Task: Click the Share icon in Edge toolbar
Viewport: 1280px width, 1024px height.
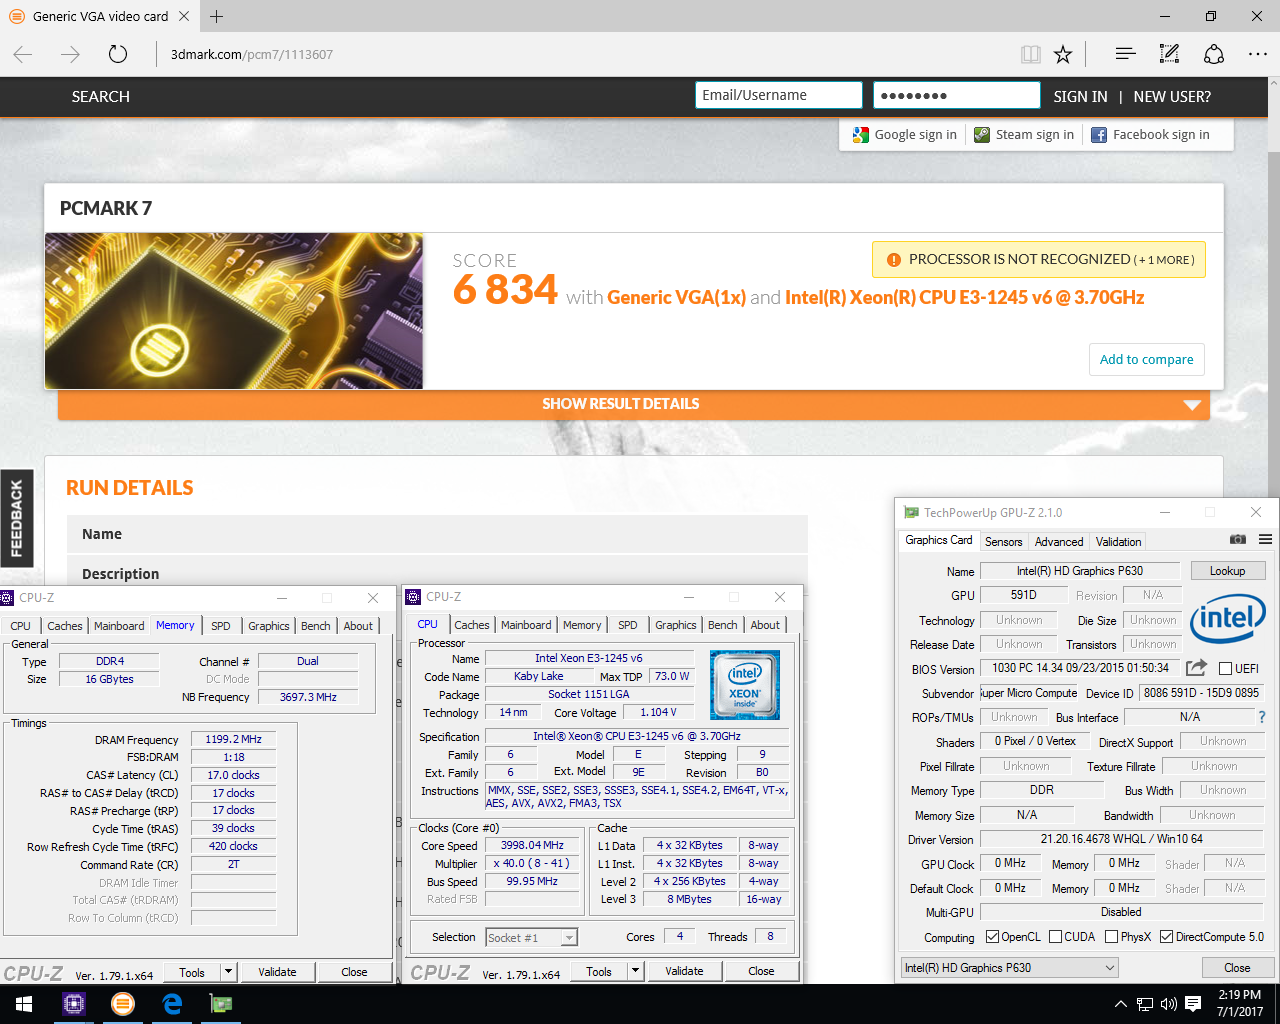Action: (x=1214, y=54)
